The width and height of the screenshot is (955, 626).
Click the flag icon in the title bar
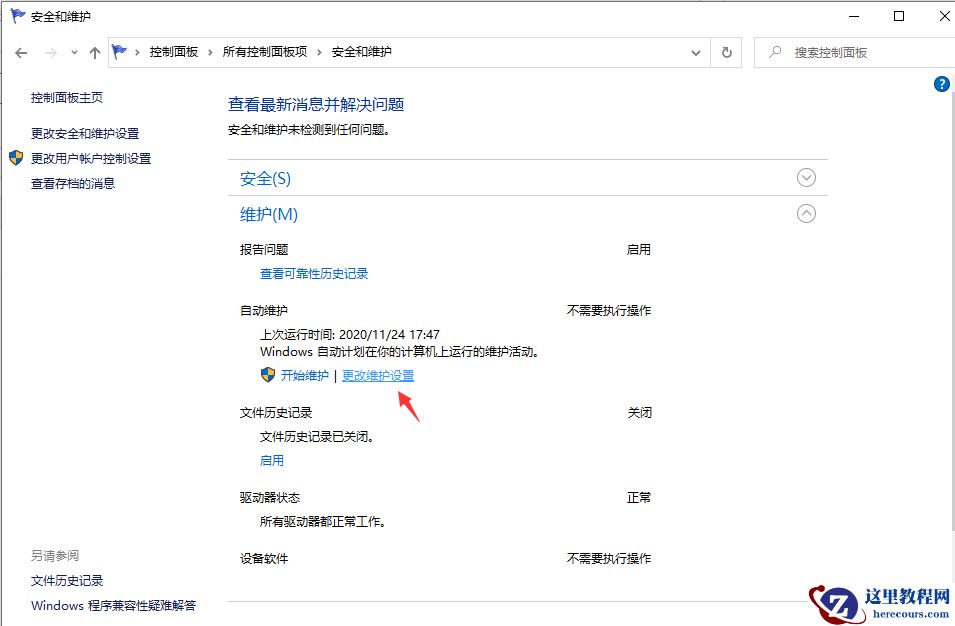[18, 16]
